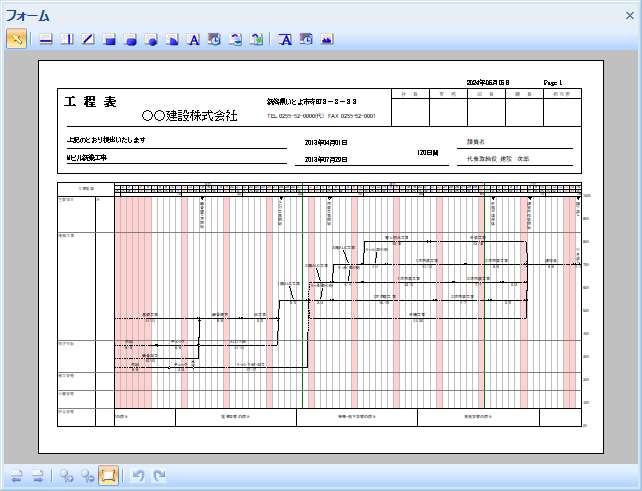Click the TEL 0255-52-0000 FAX line
This screenshot has width=642, height=491.
(x=321, y=116)
